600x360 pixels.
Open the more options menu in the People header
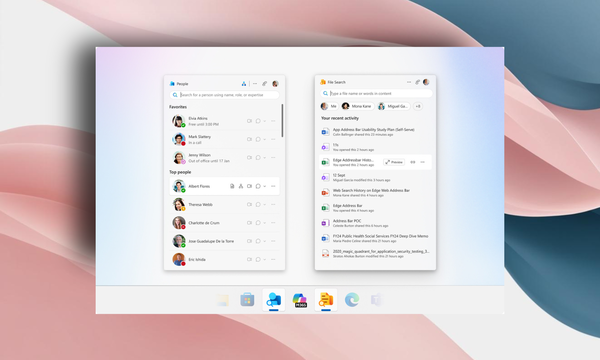[255, 84]
